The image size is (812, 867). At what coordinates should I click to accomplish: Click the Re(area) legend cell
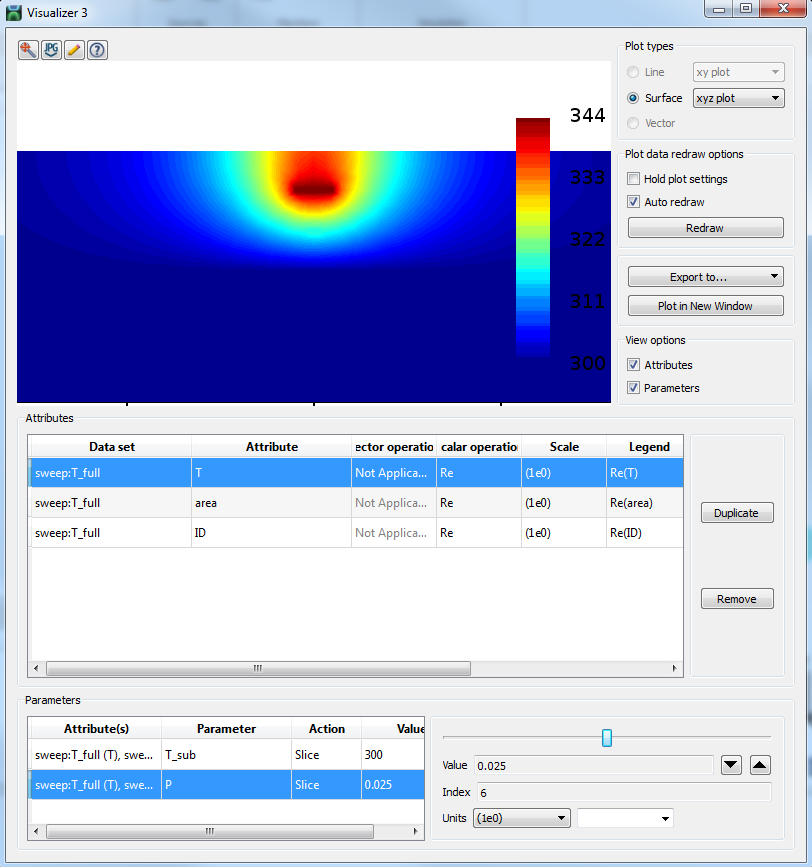pyautogui.click(x=645, y=503)
